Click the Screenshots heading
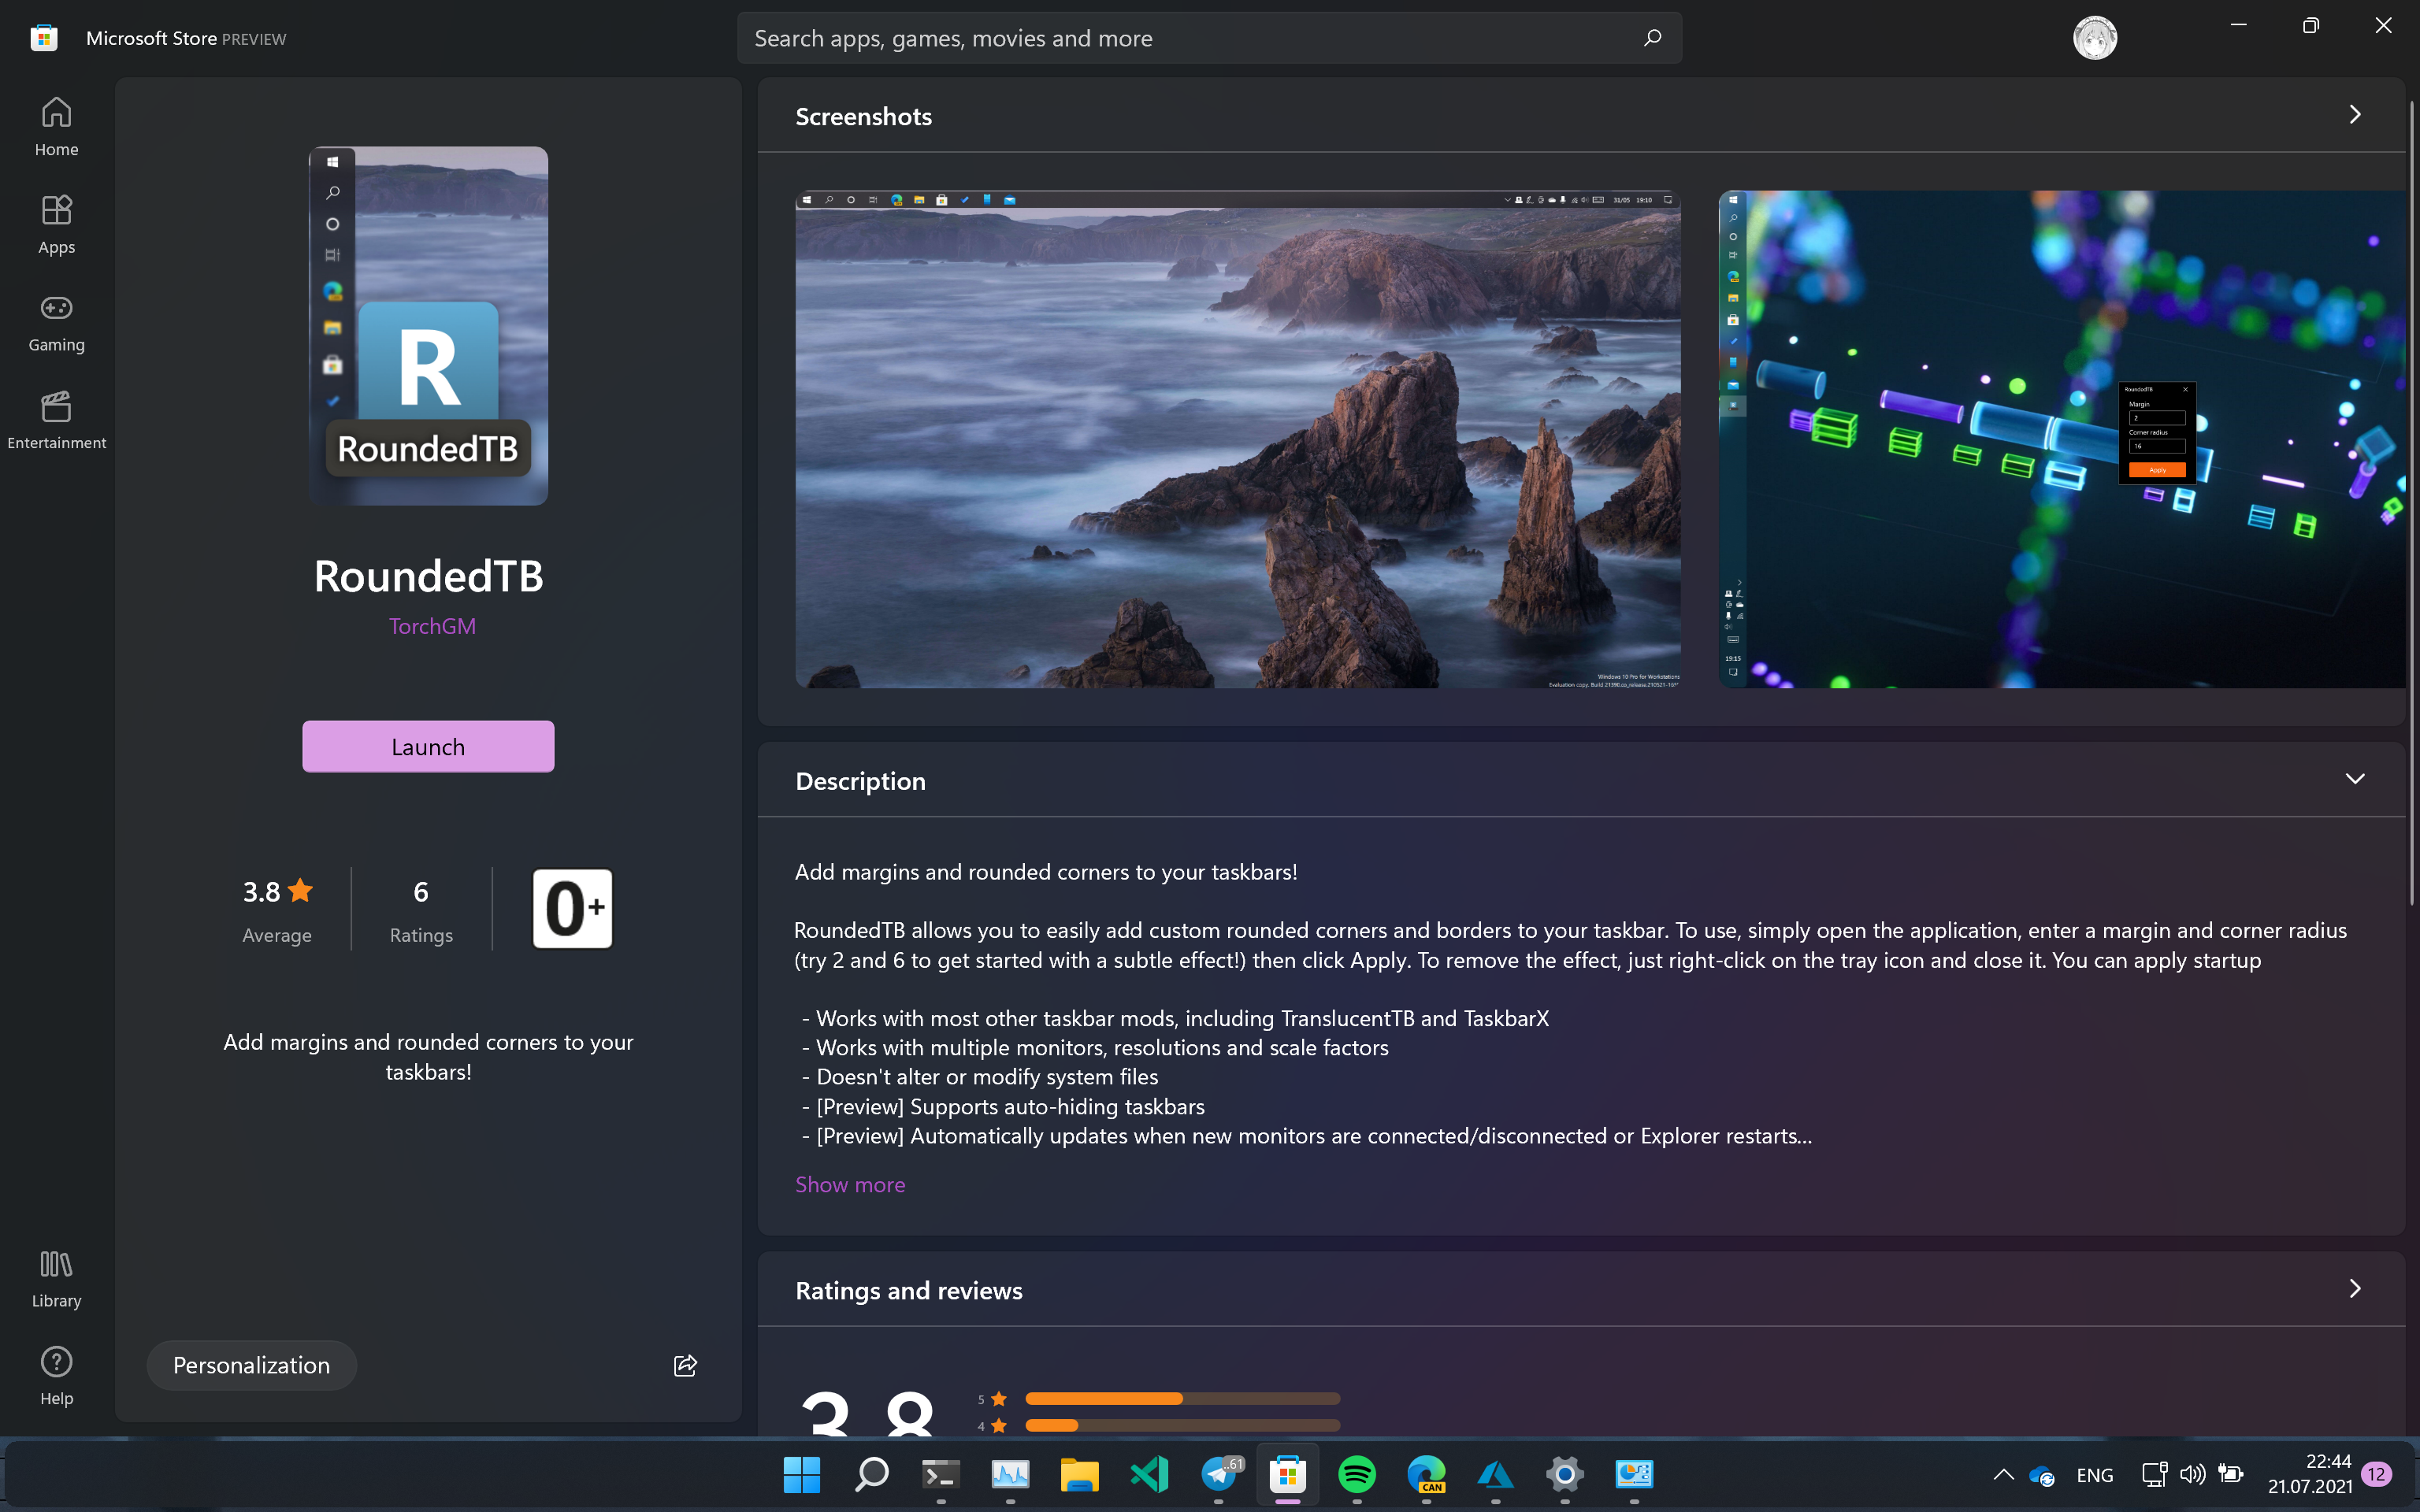Screen dimensions: 2420x1512 (x=864, y=116)
